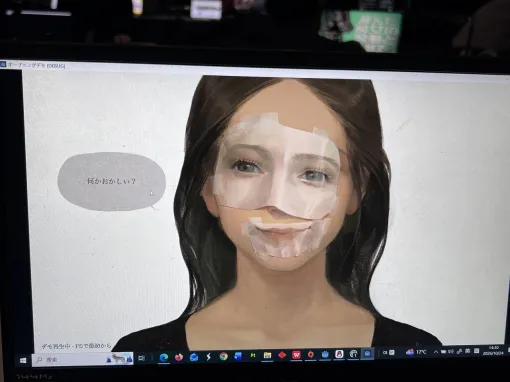Switch to the highlighted active demo app icon
This screenshot has height=382, width=510.
coord(367,353)
